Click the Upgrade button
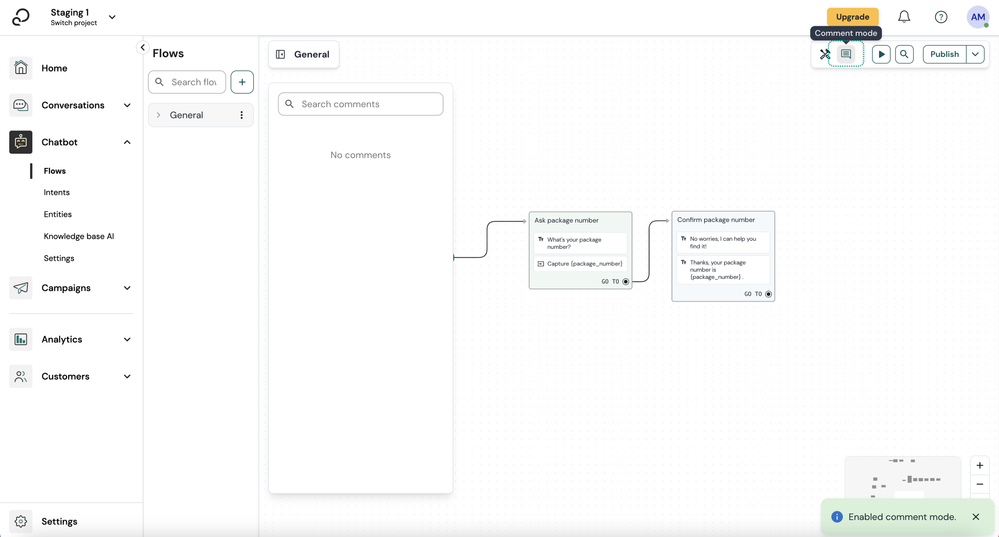 click(x=852, y=17)
